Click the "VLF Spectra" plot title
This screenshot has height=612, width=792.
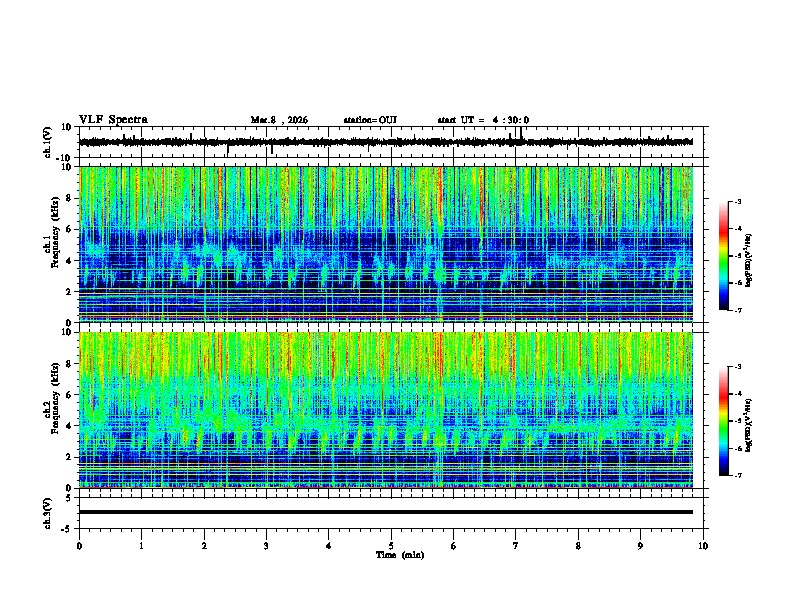click(x=113, y=120)
